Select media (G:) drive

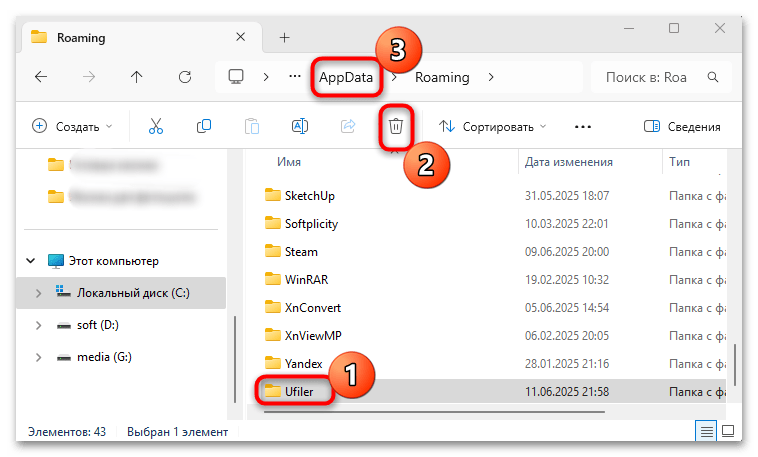click(104, 357)
